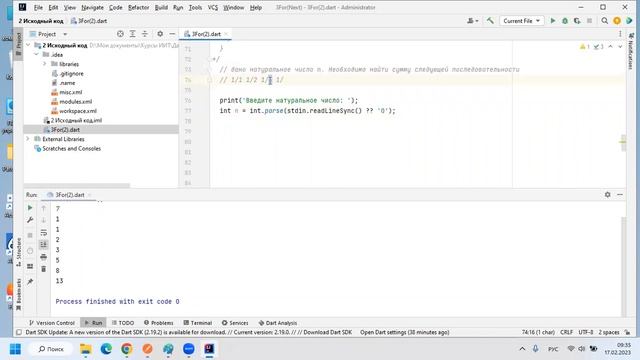
Task: Clear all console output trash icon
Action: click(44, 269)
